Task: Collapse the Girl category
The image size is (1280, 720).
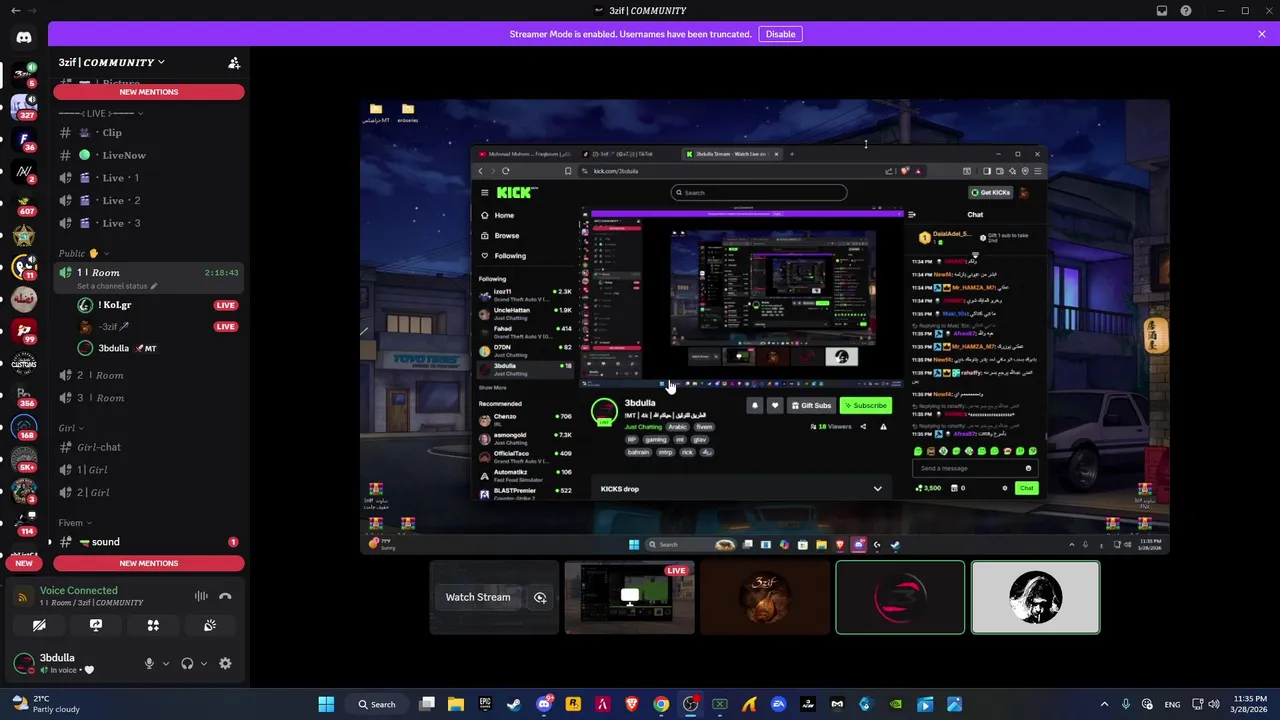Action: tap(71, 428)
